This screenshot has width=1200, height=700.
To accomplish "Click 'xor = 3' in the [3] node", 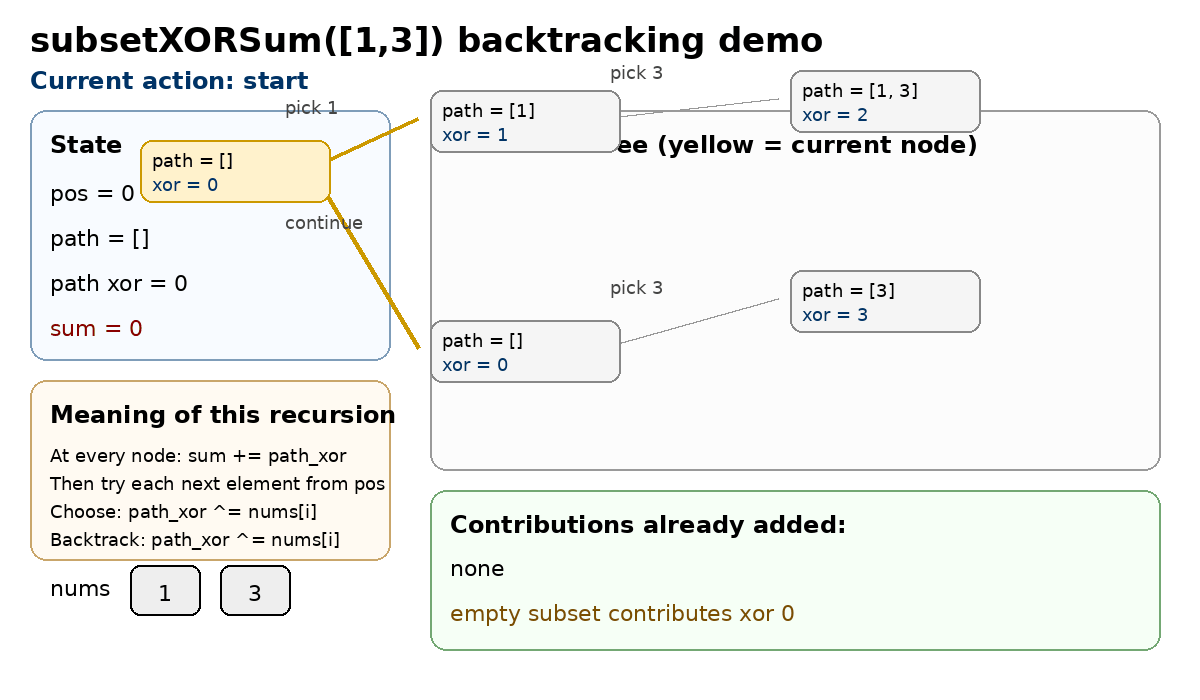I will (835, 315).
